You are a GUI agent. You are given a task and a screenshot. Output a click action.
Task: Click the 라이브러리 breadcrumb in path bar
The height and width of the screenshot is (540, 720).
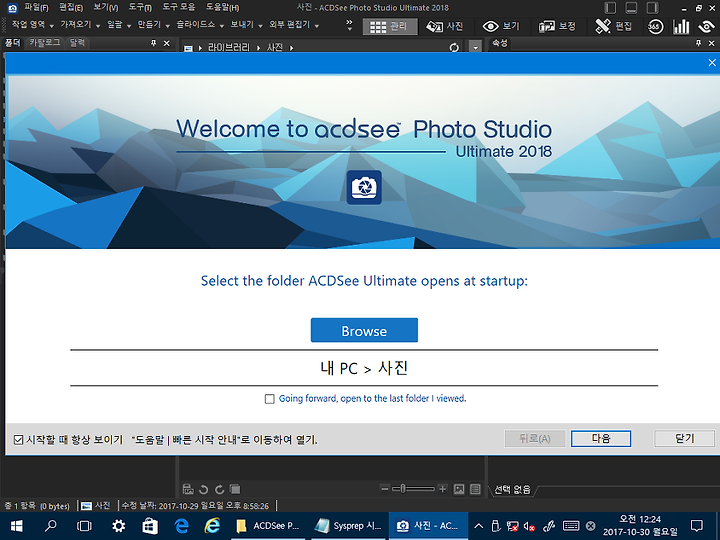[229, 47]
